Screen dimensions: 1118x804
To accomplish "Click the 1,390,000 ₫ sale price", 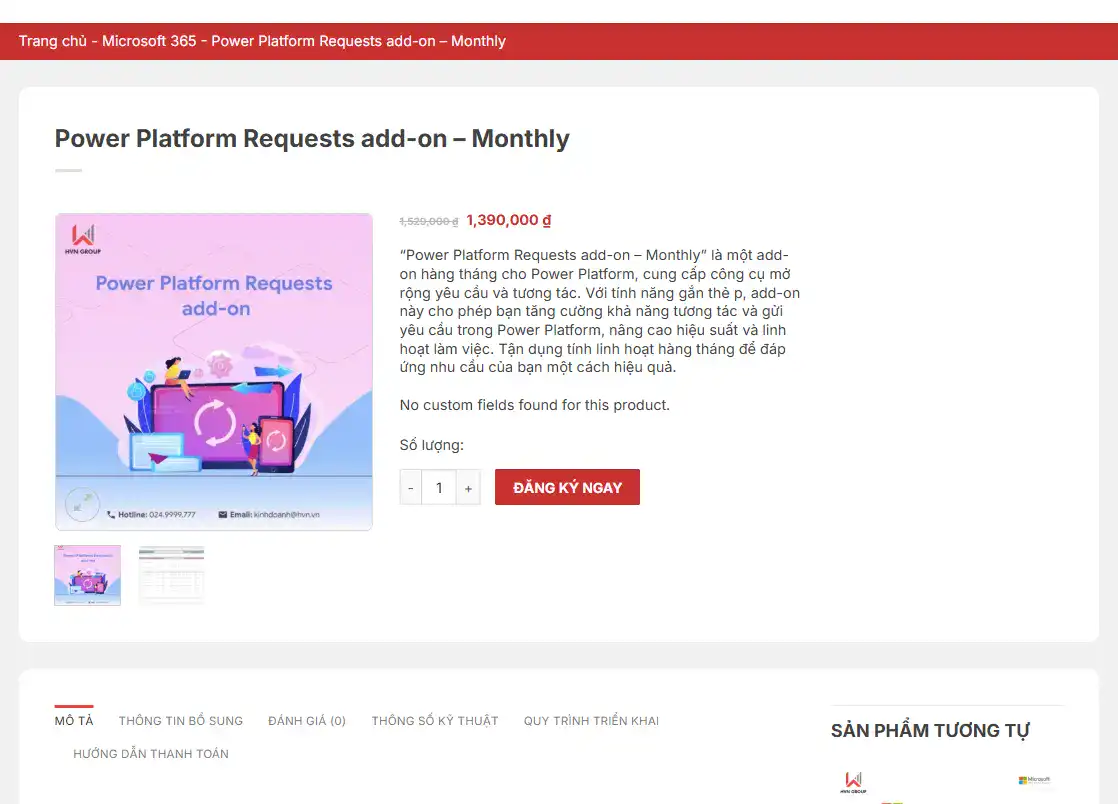I will coord(508,220).
